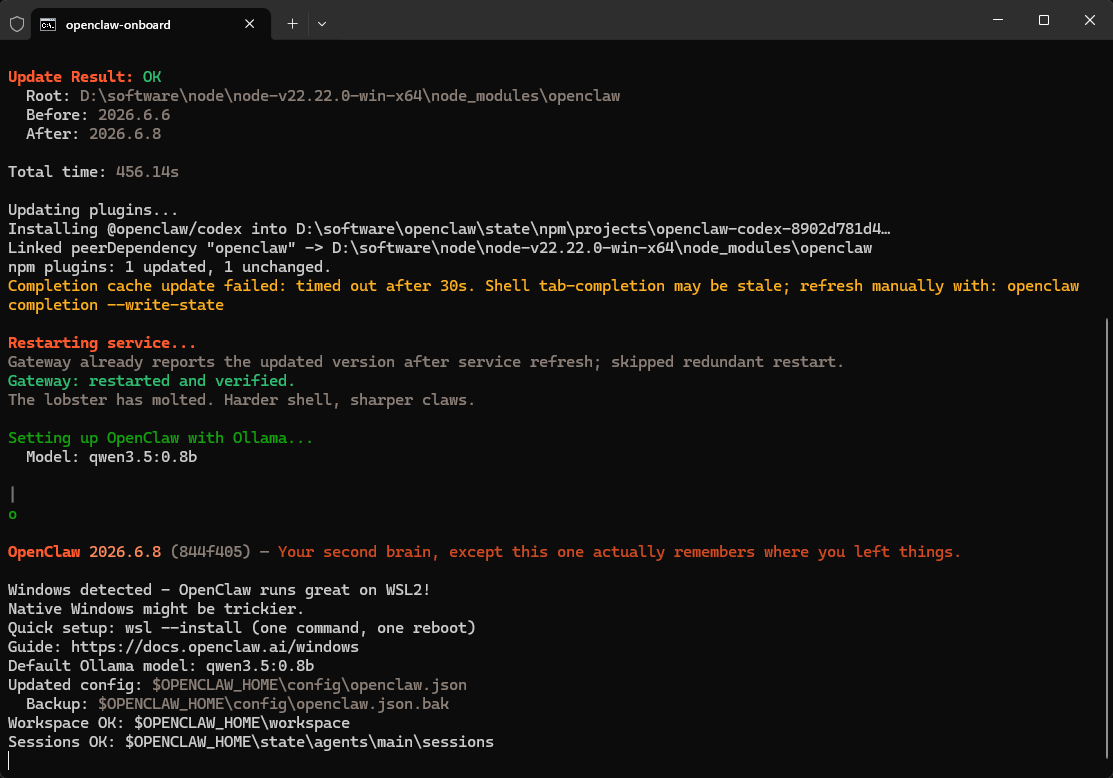Click the "Model: qwen3.5:0.8b" line
The height and width of the screenshot is (778, 1113).
coord(111,457)
